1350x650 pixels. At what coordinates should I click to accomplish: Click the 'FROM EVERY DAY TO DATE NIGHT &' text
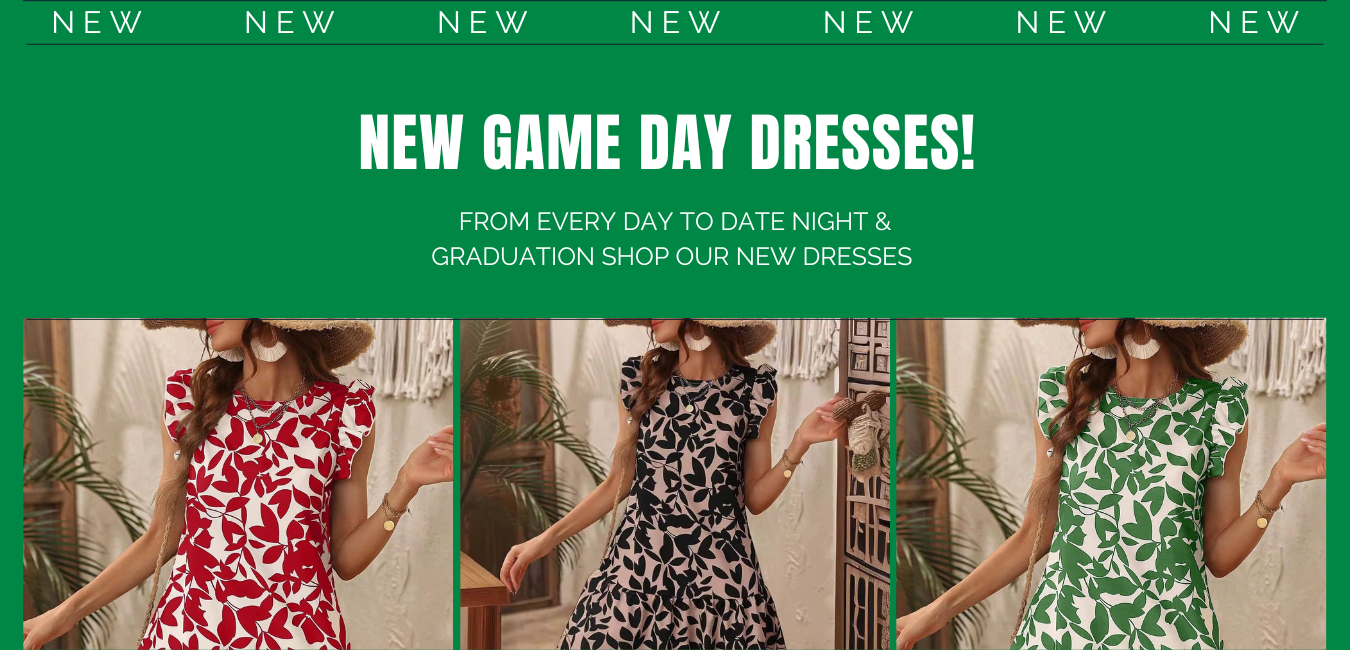pyautogui.click(x=675, y=222)
